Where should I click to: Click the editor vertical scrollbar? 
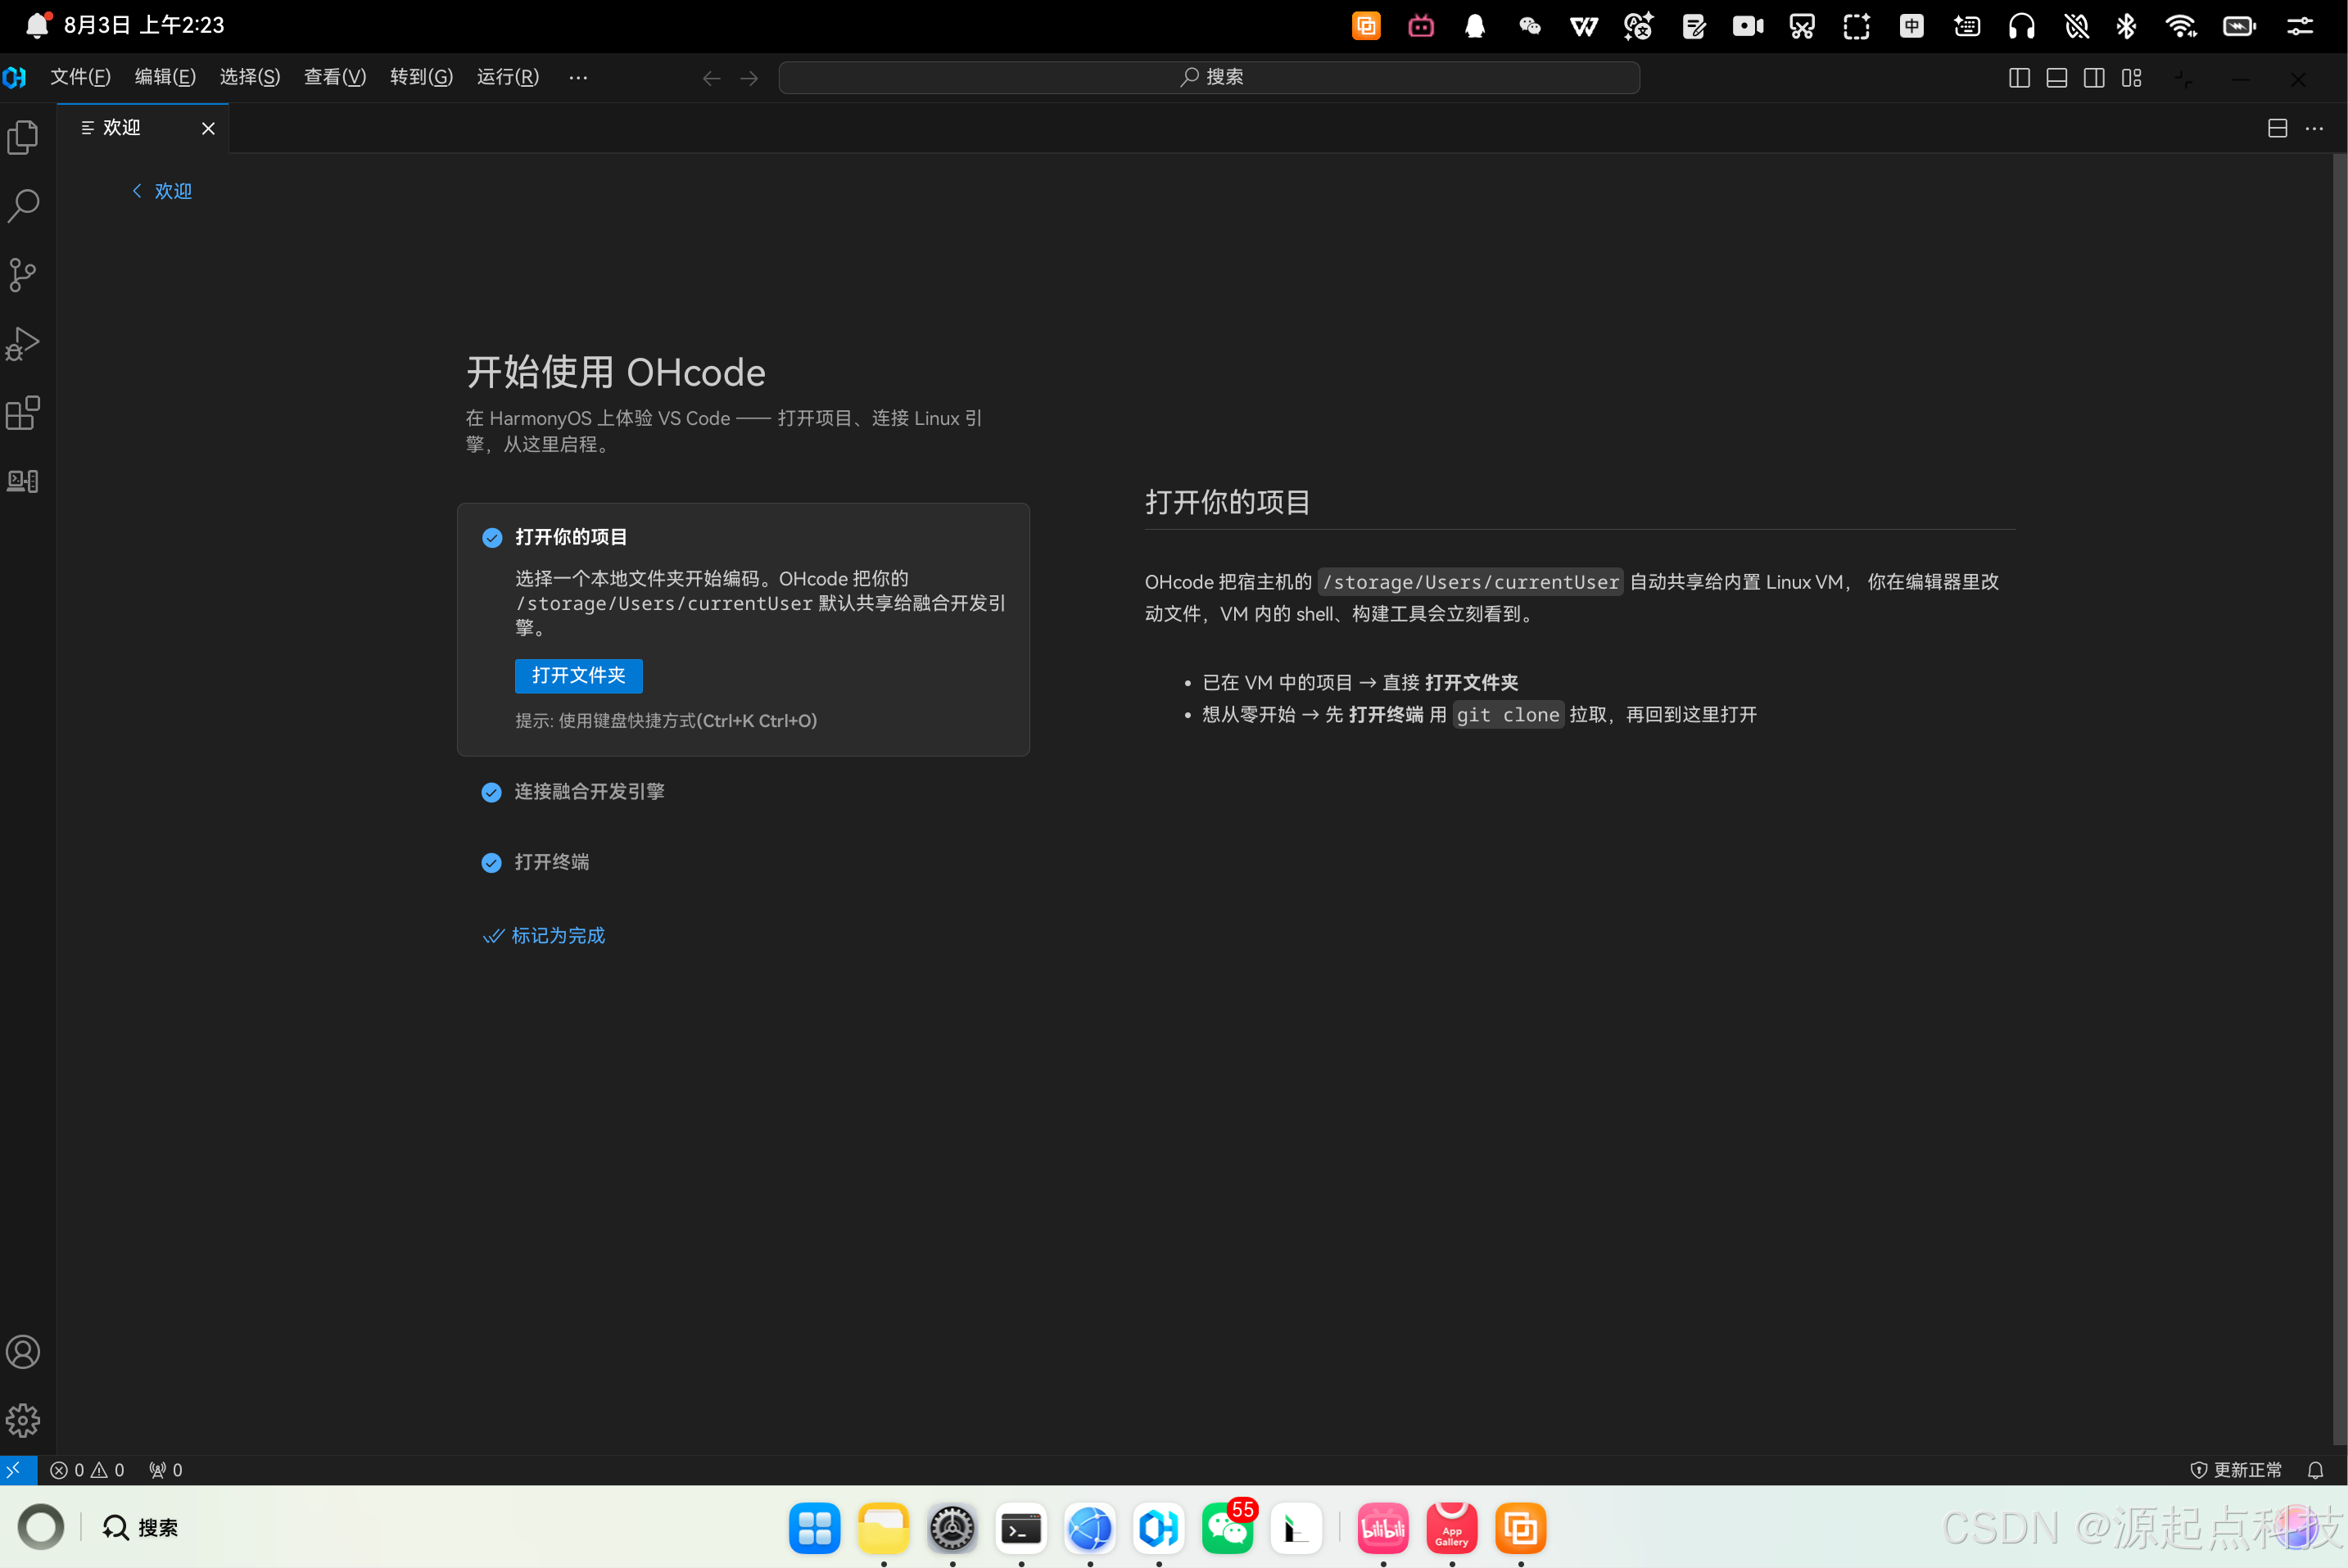(2339, 800)
